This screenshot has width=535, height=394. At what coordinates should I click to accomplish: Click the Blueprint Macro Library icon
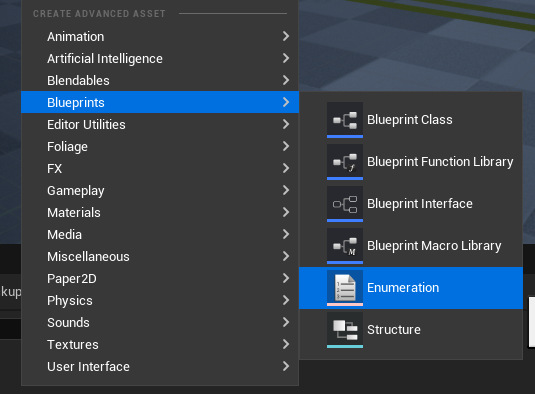pos(345,246)
